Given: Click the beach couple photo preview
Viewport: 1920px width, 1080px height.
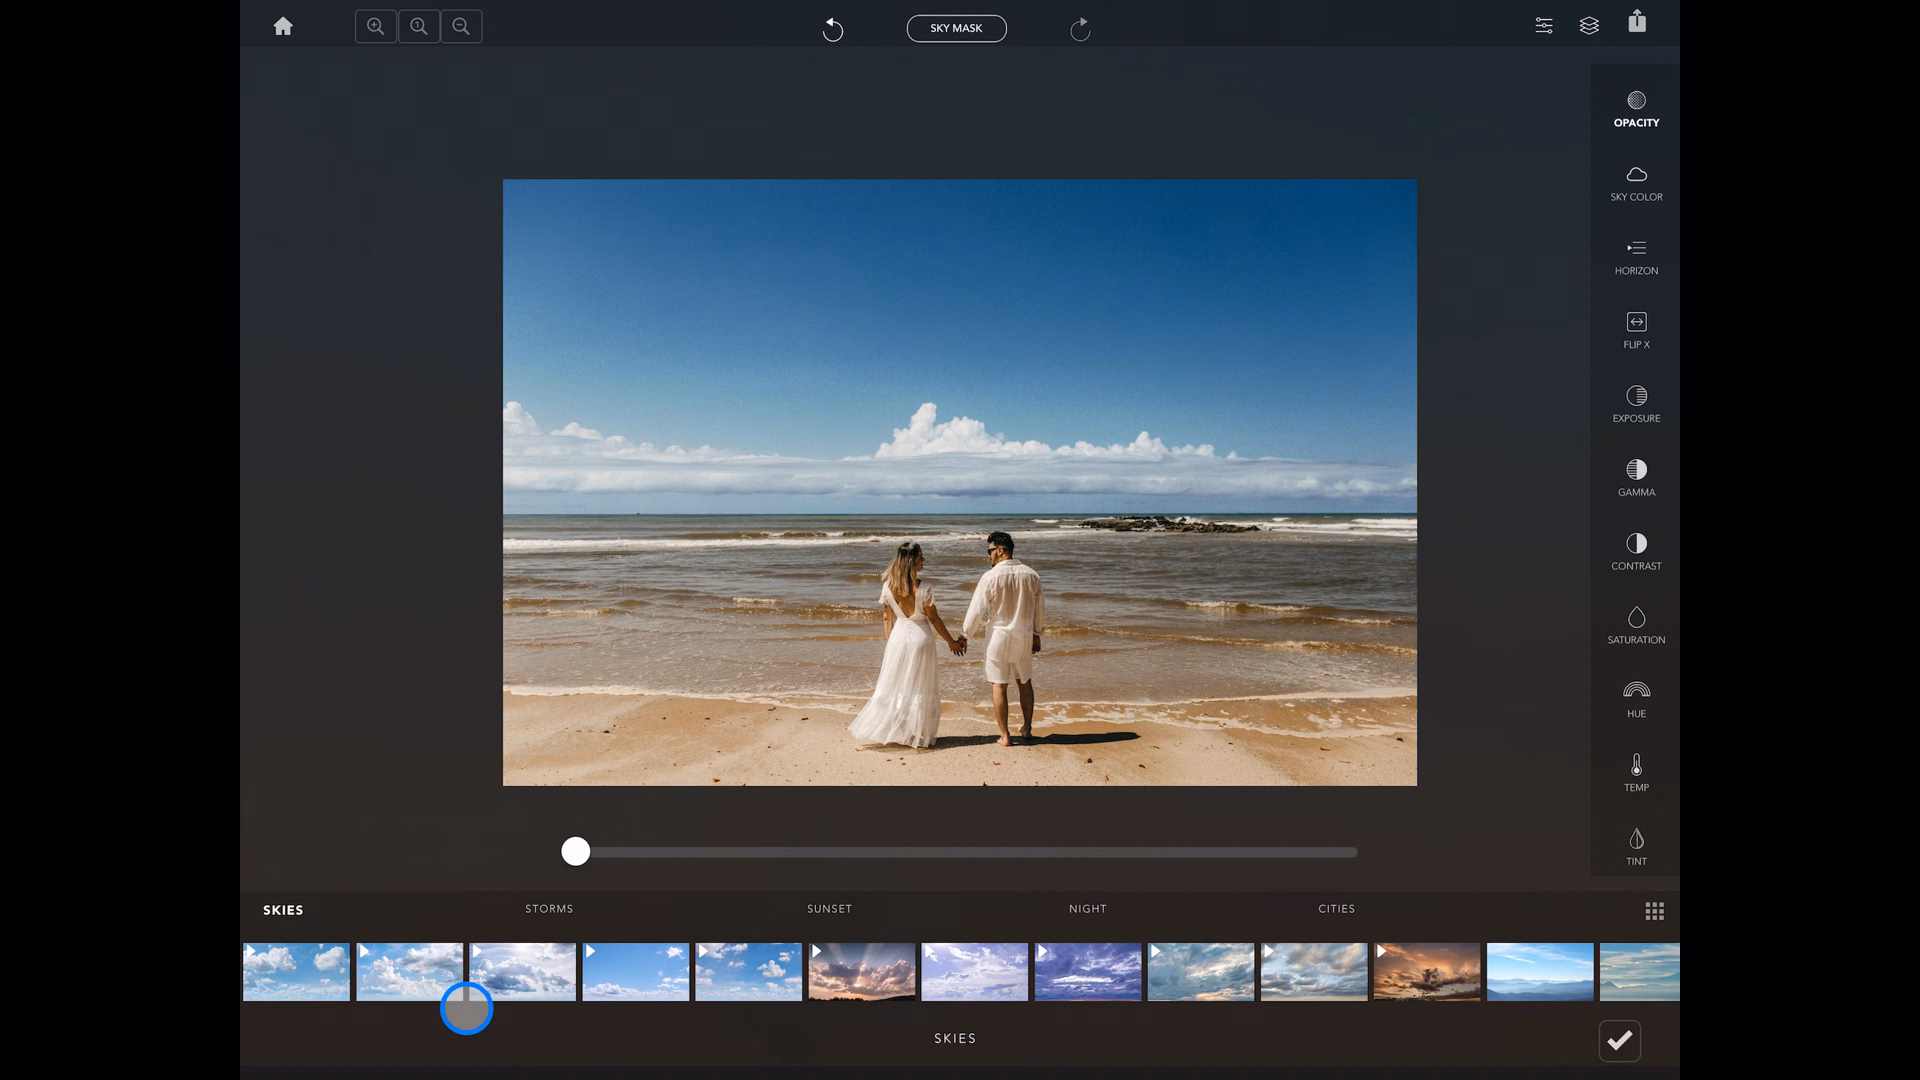Looking at the screenshot, I should click(x=960, y=483).
